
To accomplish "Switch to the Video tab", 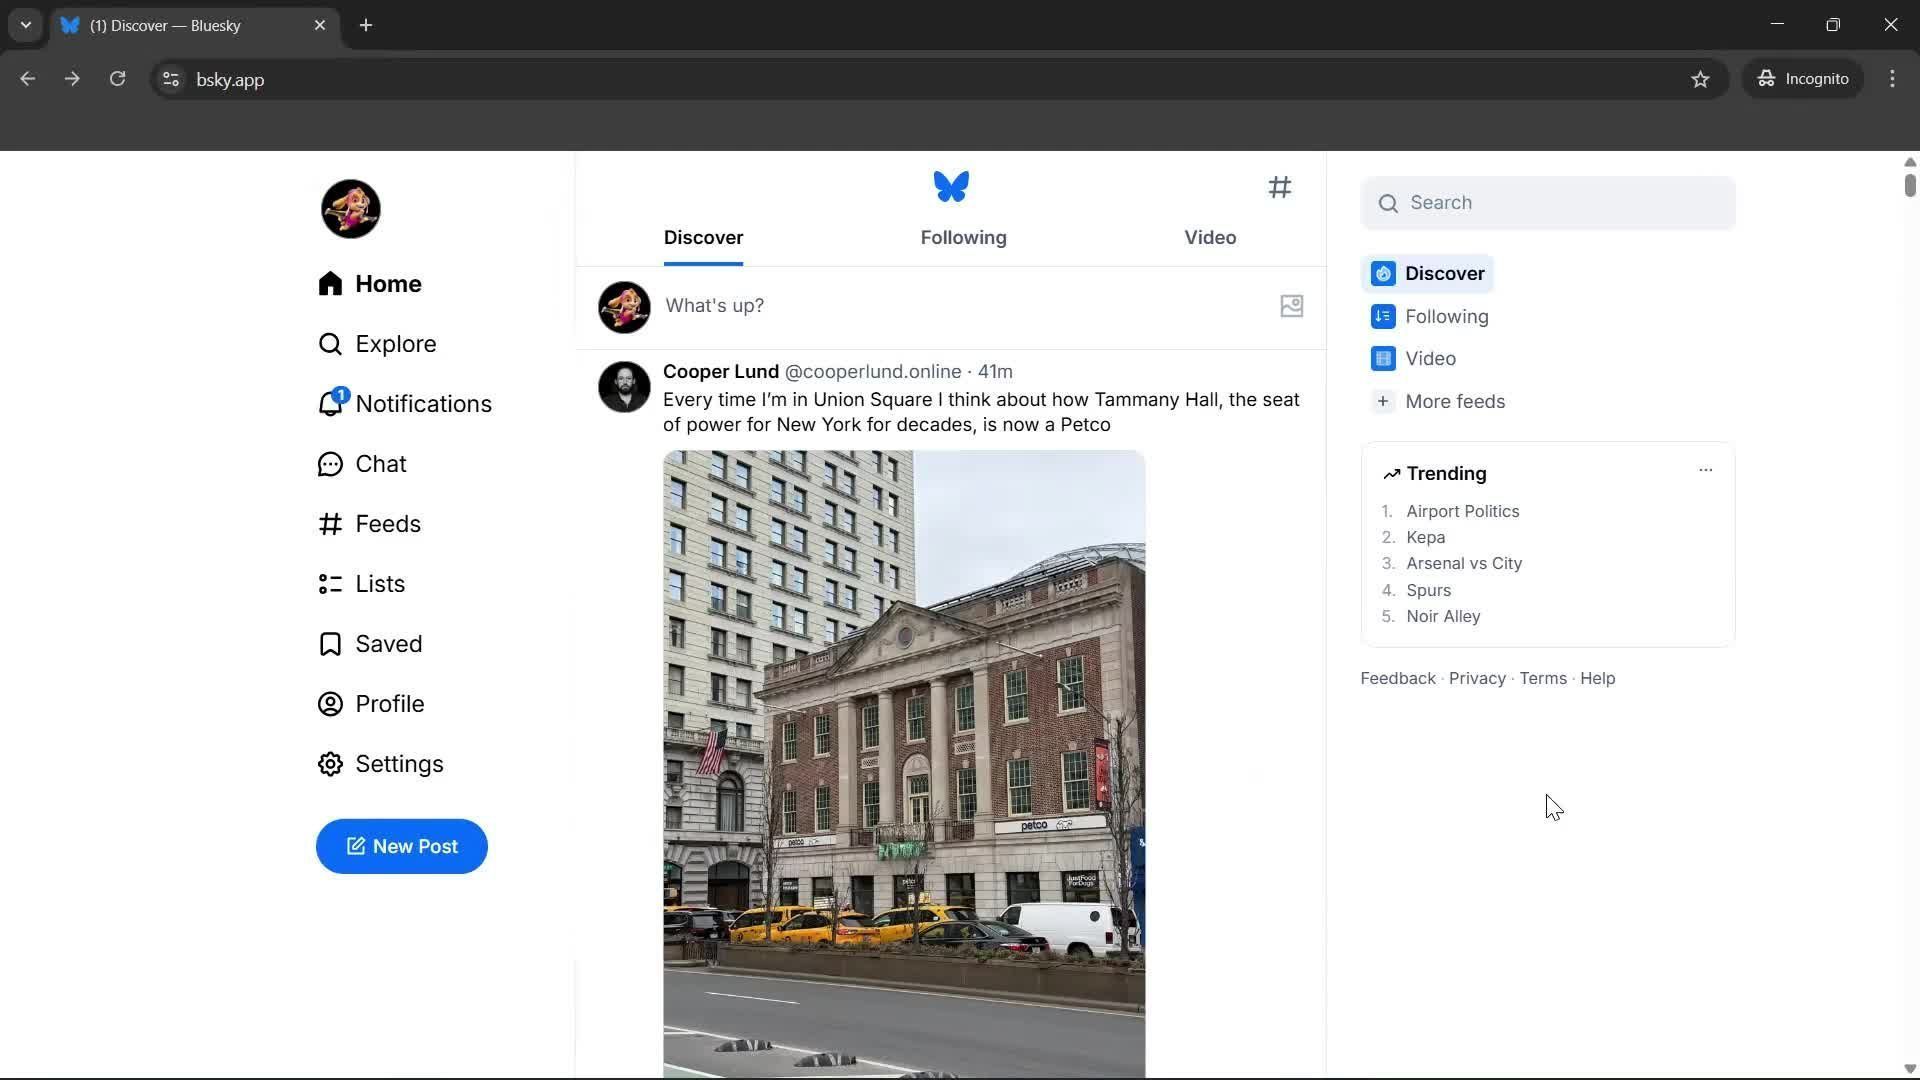I will (x=1210, y=238).
